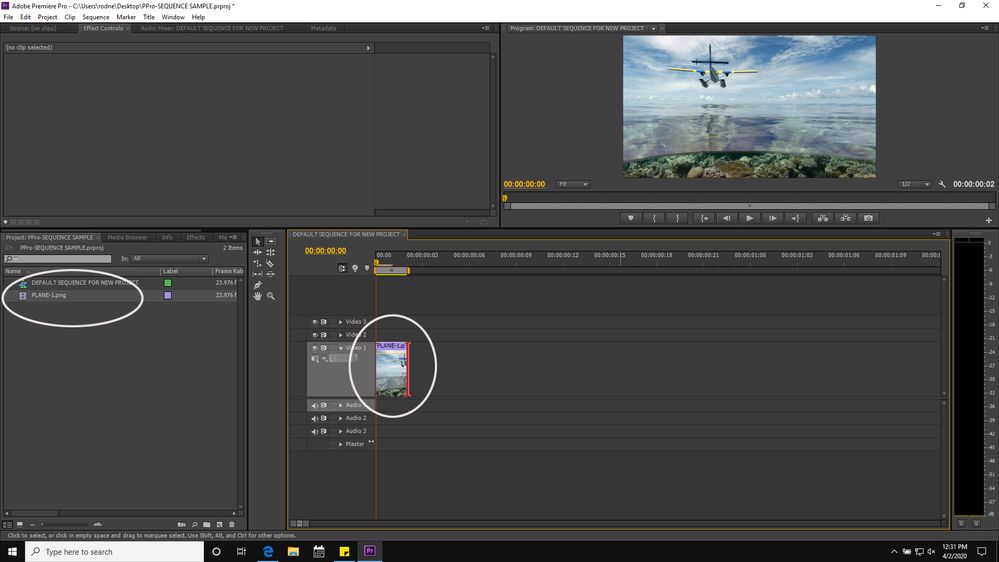Select the Selection arrow tool
This screenshot has height=562, width=999.
(x=257, y=241)
